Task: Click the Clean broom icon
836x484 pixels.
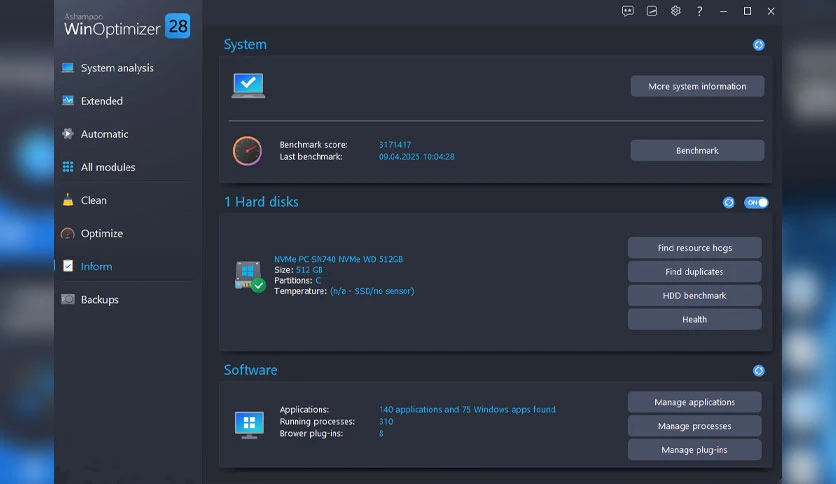Action: (68, 200)
